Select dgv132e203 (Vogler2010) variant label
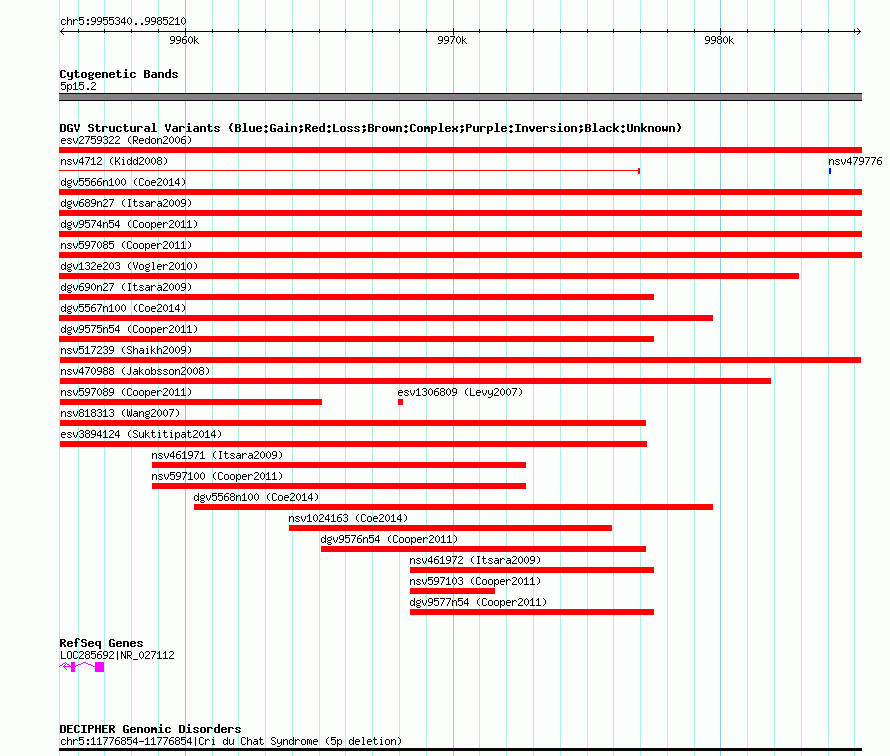Screen dimensions: 890x756 tap(129, 266)
